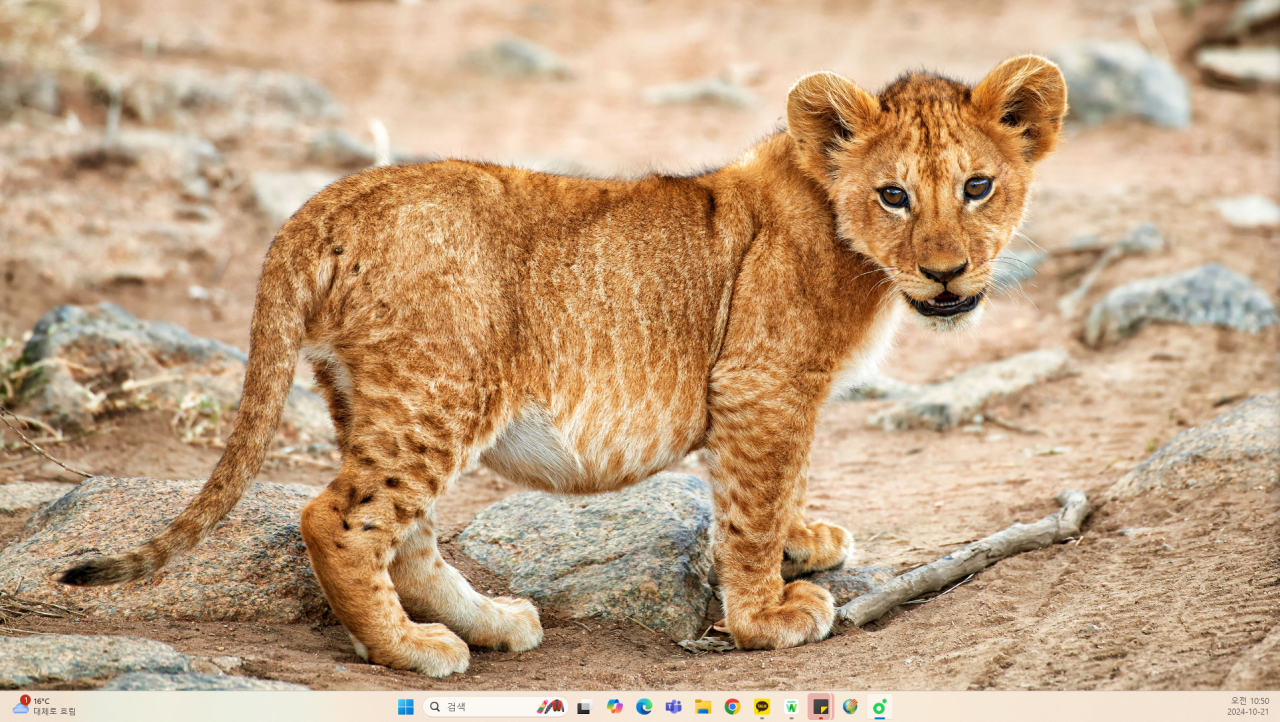Image resolution: width=1280 pixels, height=722 pixels.
Task: Launch Google Chrome from the taskbar
Action: click(732, 707)
